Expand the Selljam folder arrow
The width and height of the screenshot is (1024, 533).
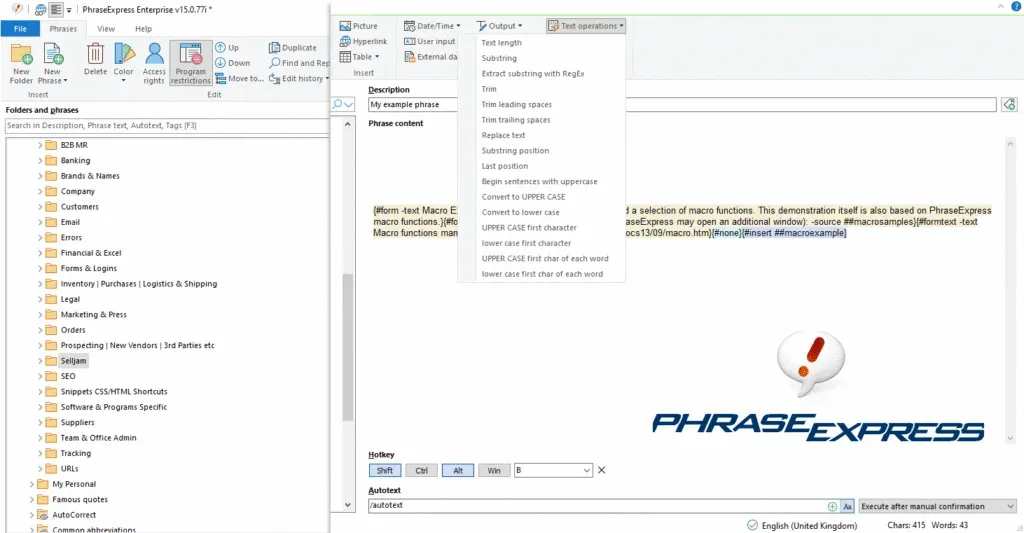(x=40, y=361)
